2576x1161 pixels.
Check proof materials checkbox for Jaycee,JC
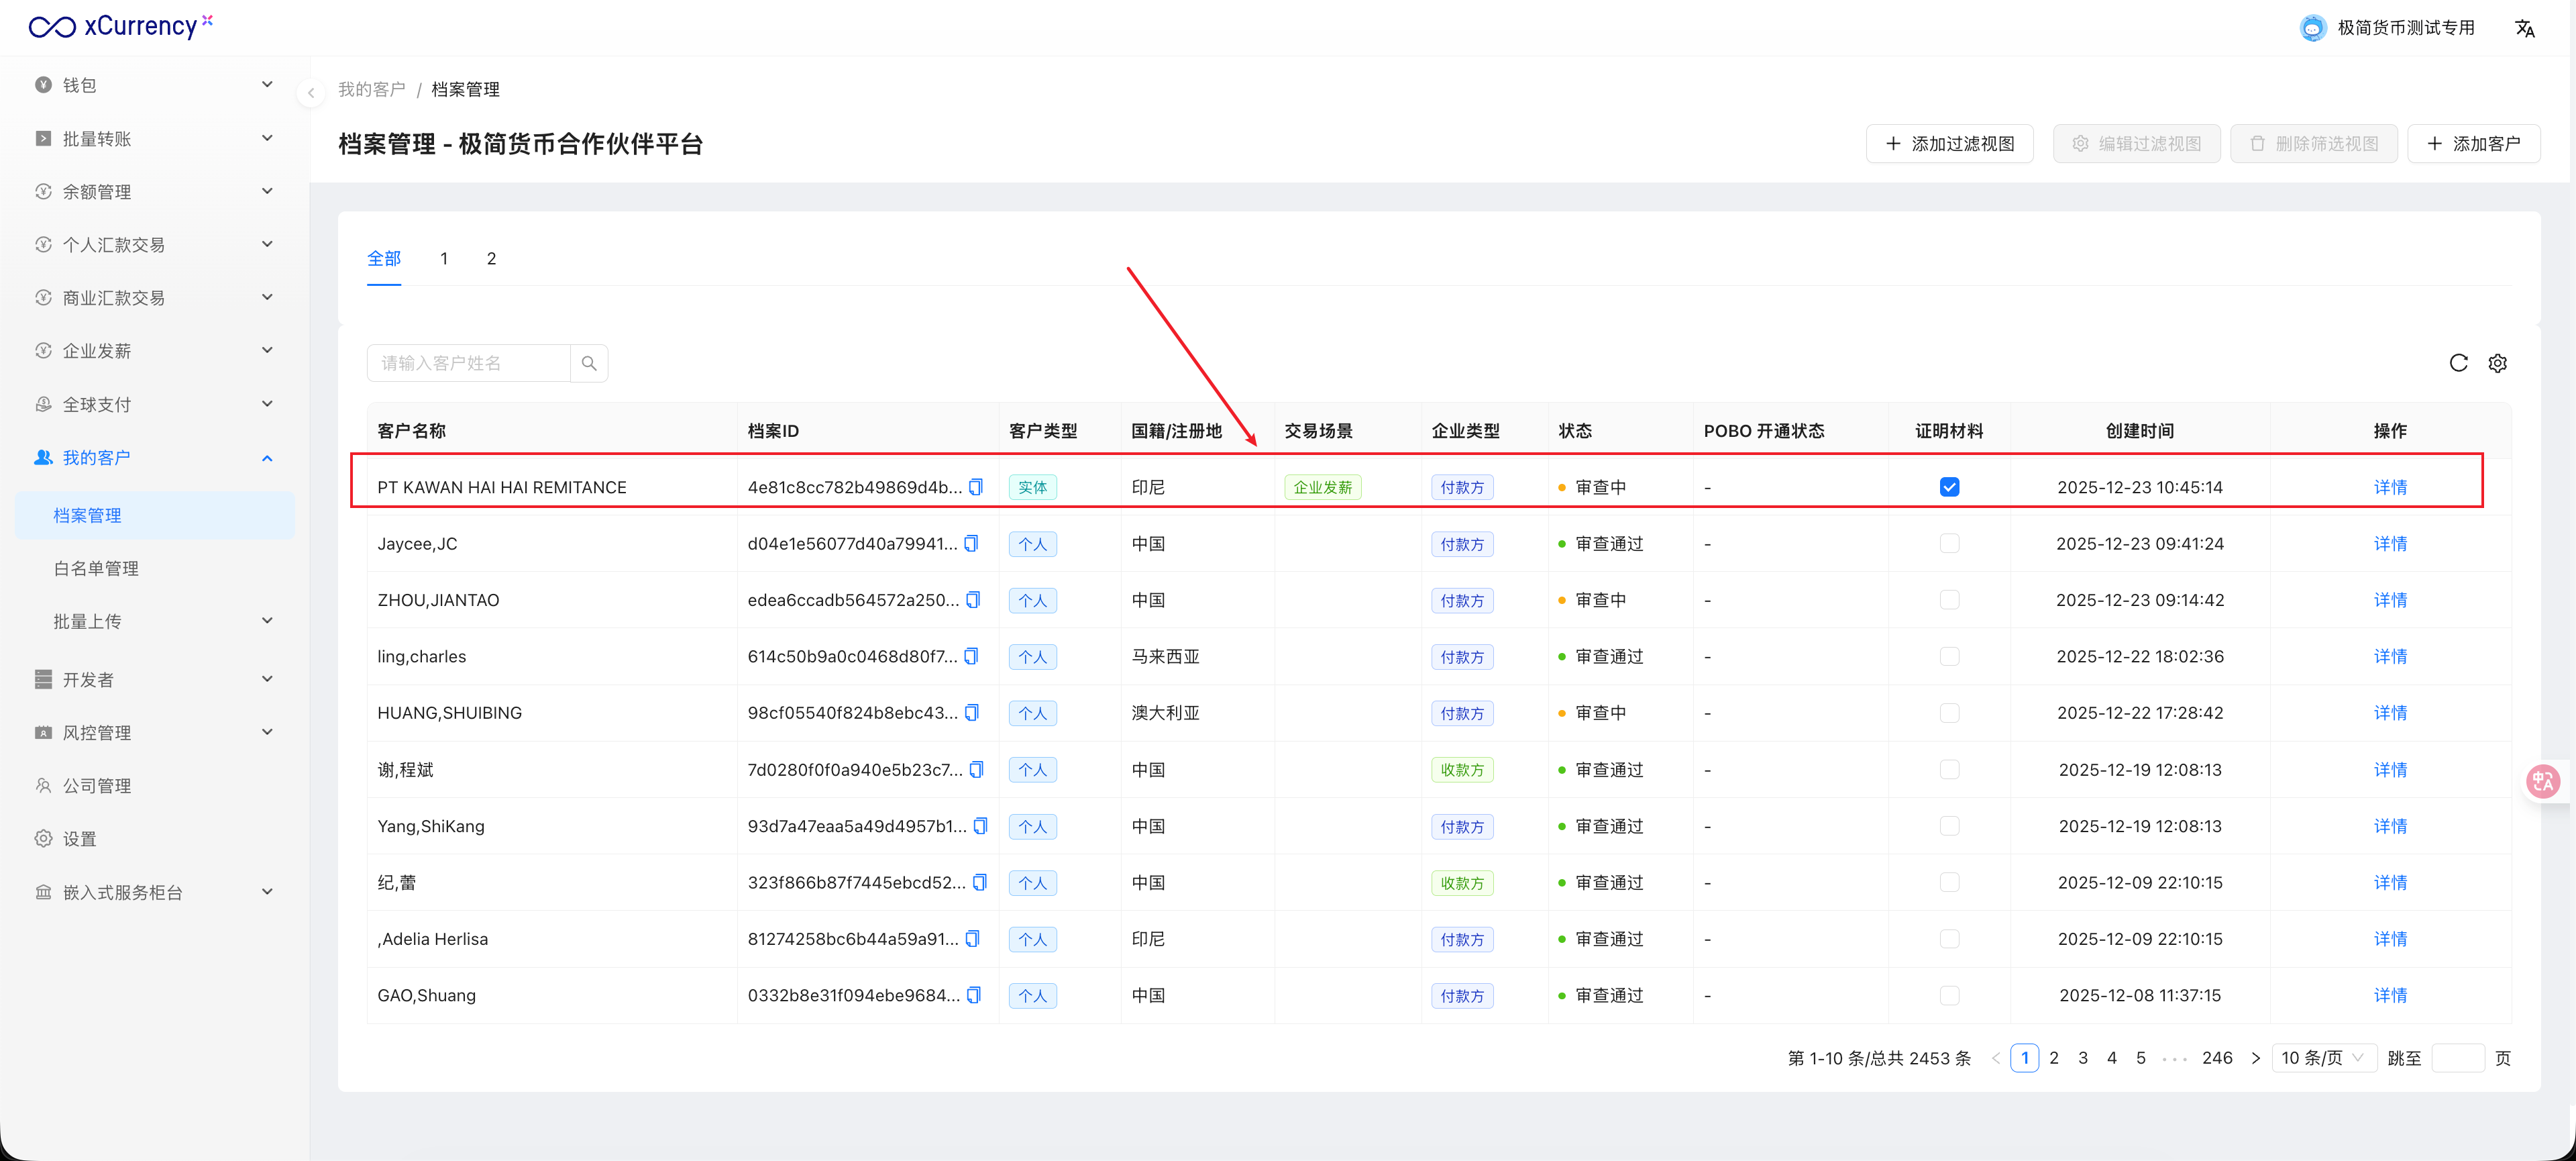[1949, 544]
